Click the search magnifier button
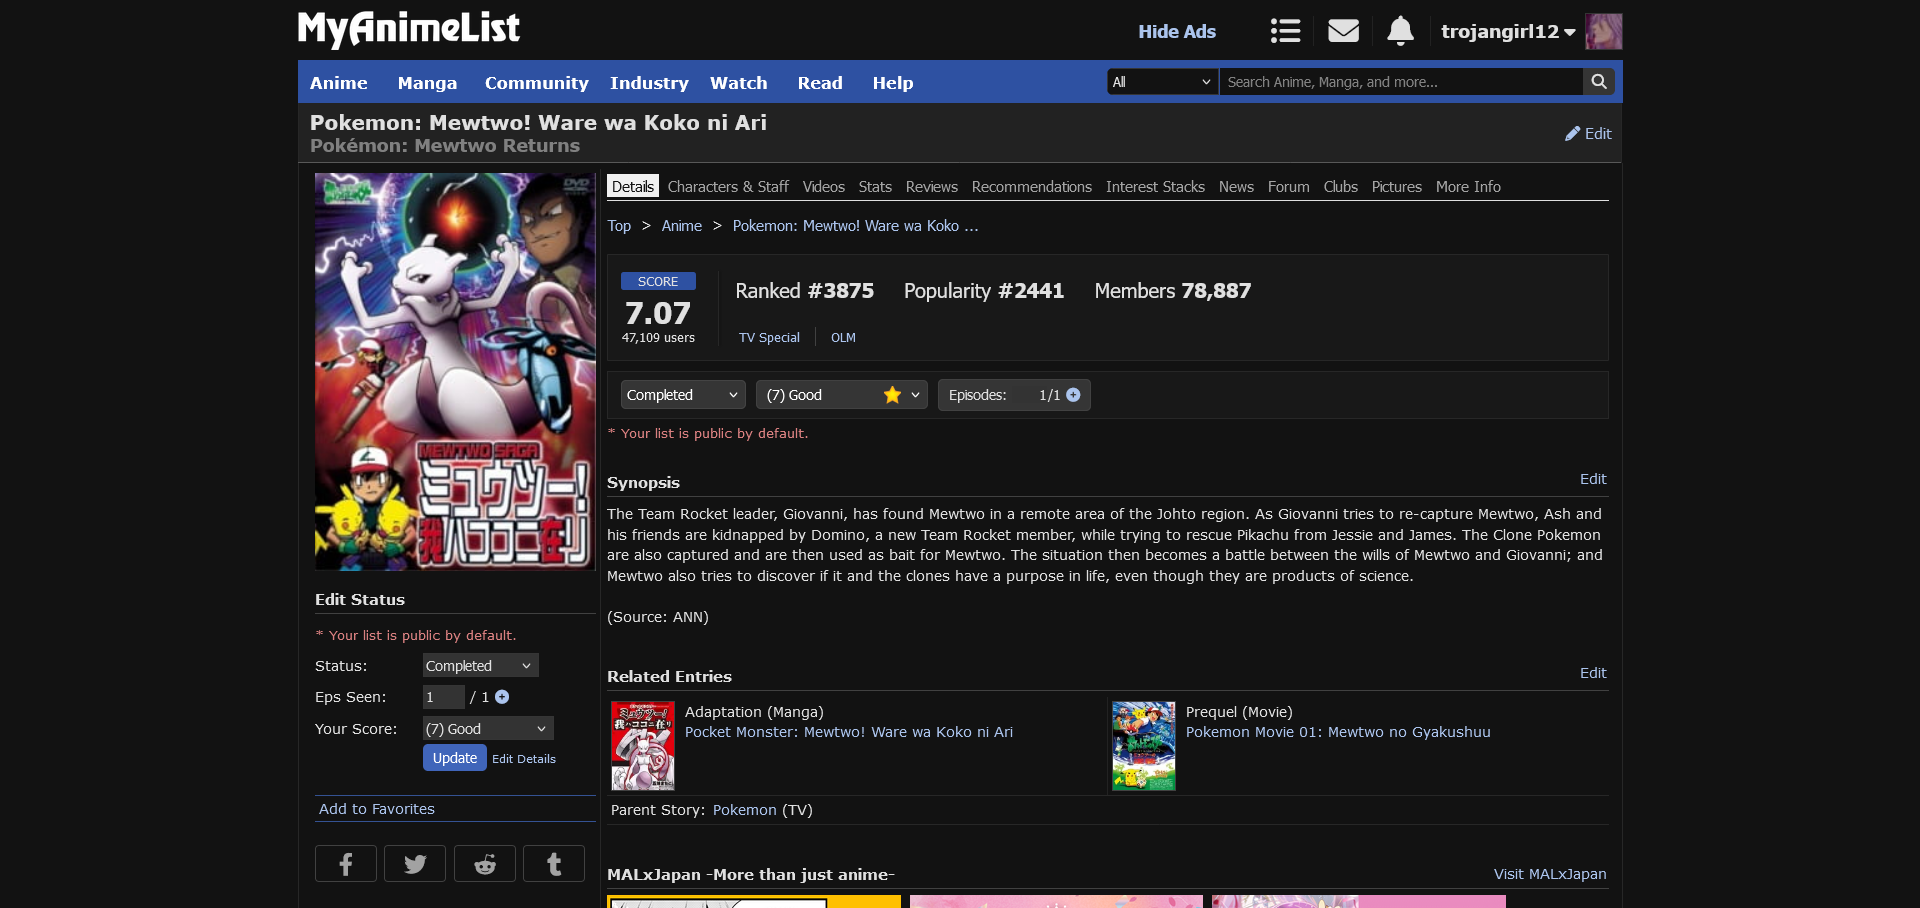 click(x=1599, y=82)
